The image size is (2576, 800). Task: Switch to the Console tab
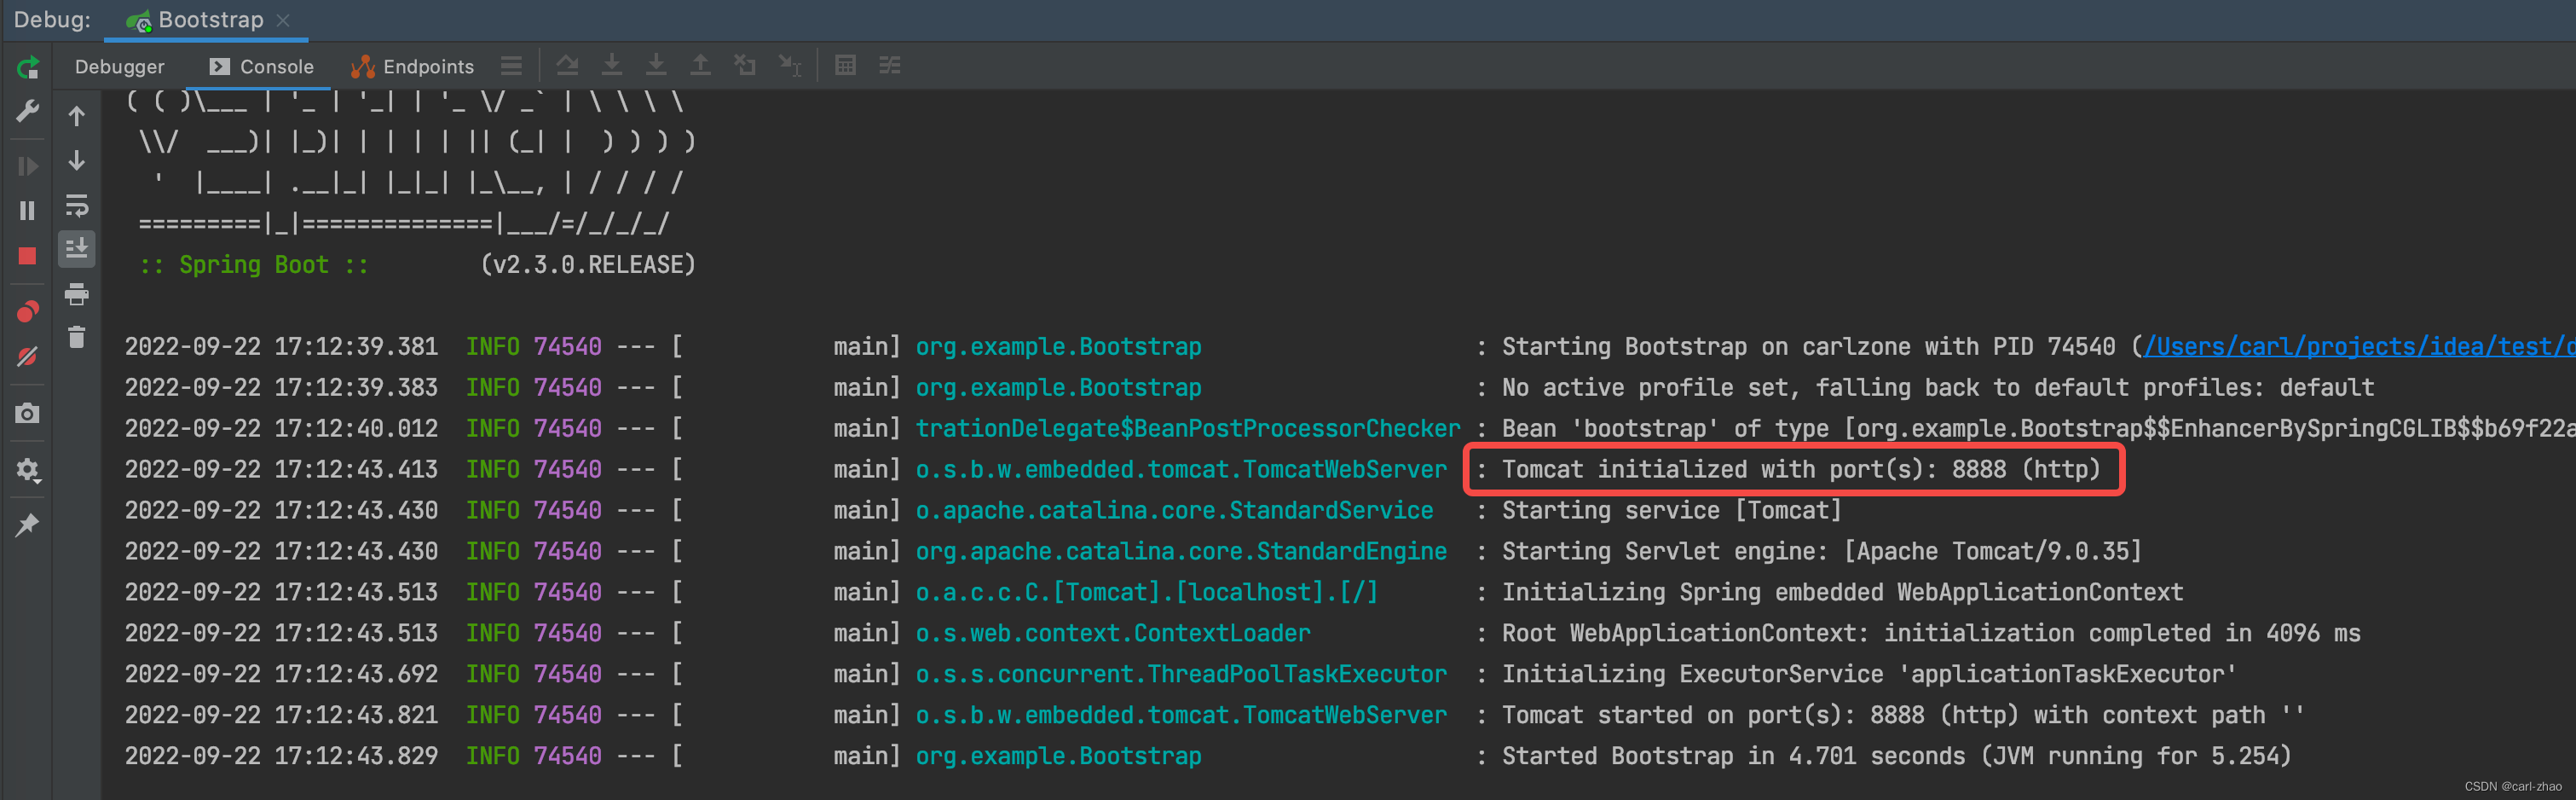tap(262, 67)
